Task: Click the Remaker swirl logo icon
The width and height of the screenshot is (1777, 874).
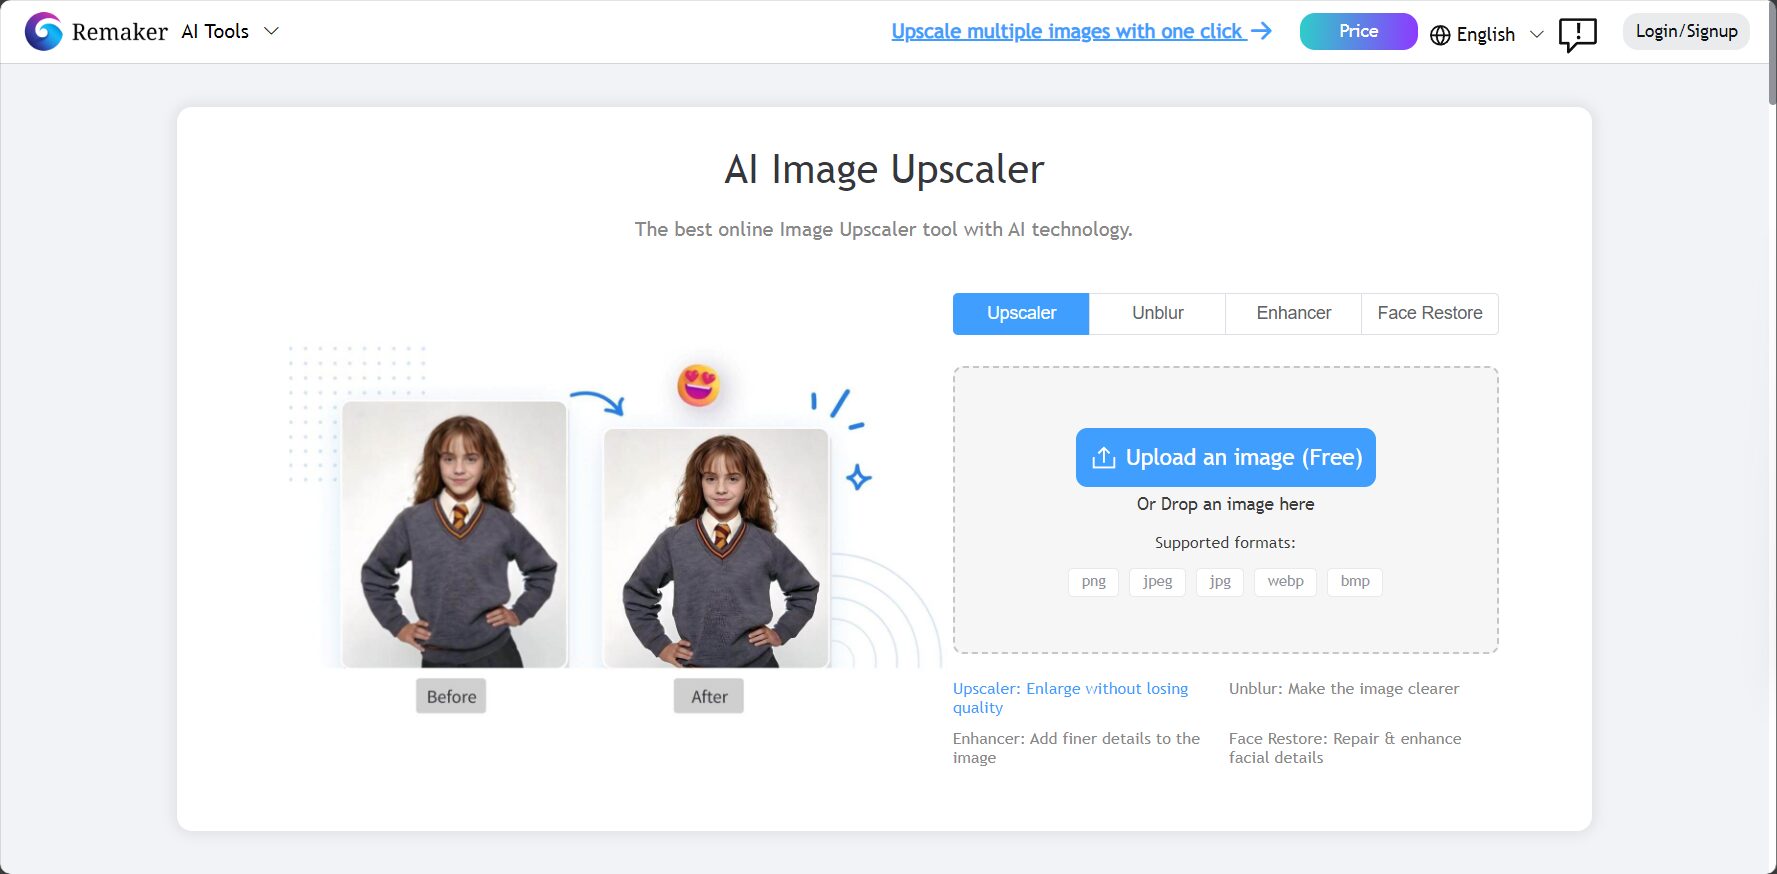Action: point(43,32)
